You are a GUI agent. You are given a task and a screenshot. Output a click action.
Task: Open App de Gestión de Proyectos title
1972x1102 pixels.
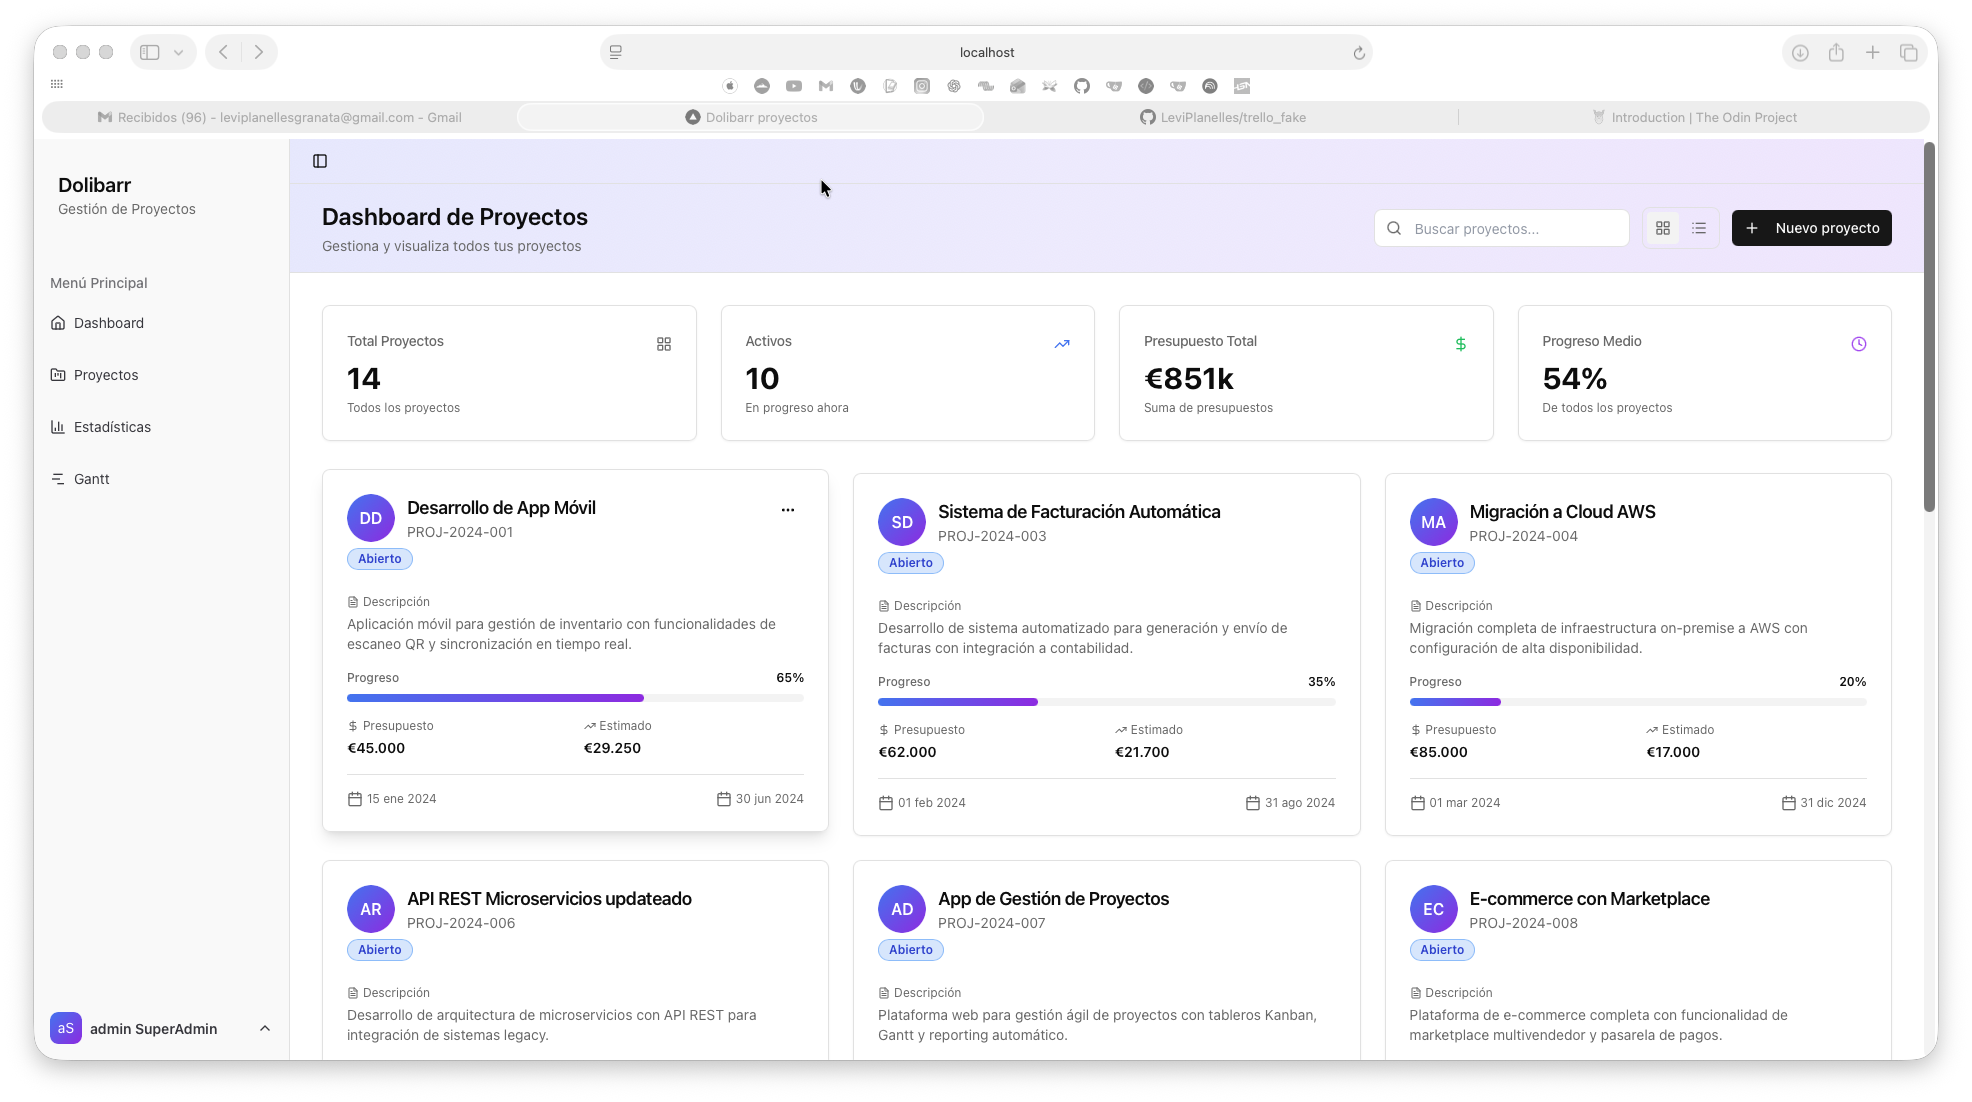pyautogui.click(x=1053, y=898)
